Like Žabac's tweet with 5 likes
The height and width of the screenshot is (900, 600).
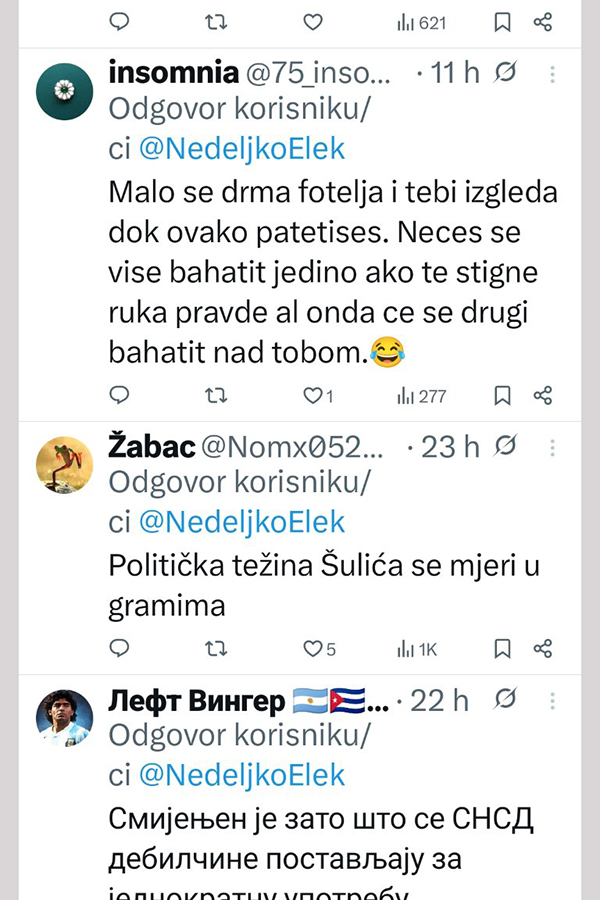tap(312, 649)
